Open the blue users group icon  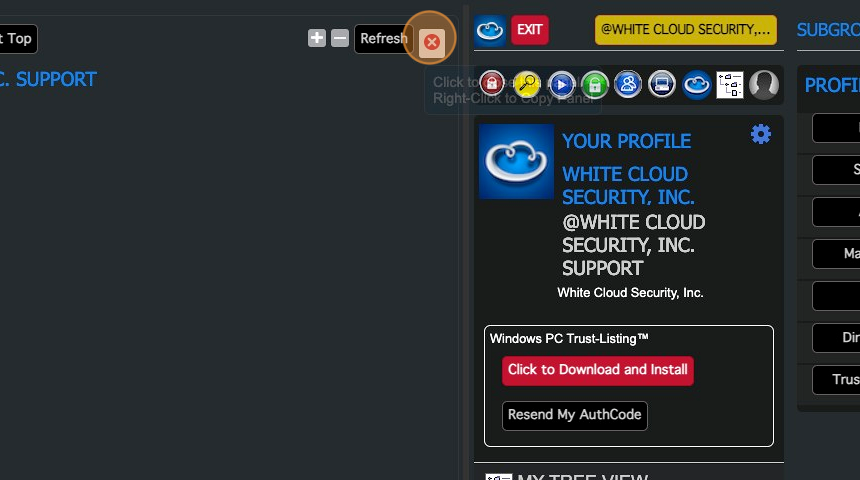(628, 85)
